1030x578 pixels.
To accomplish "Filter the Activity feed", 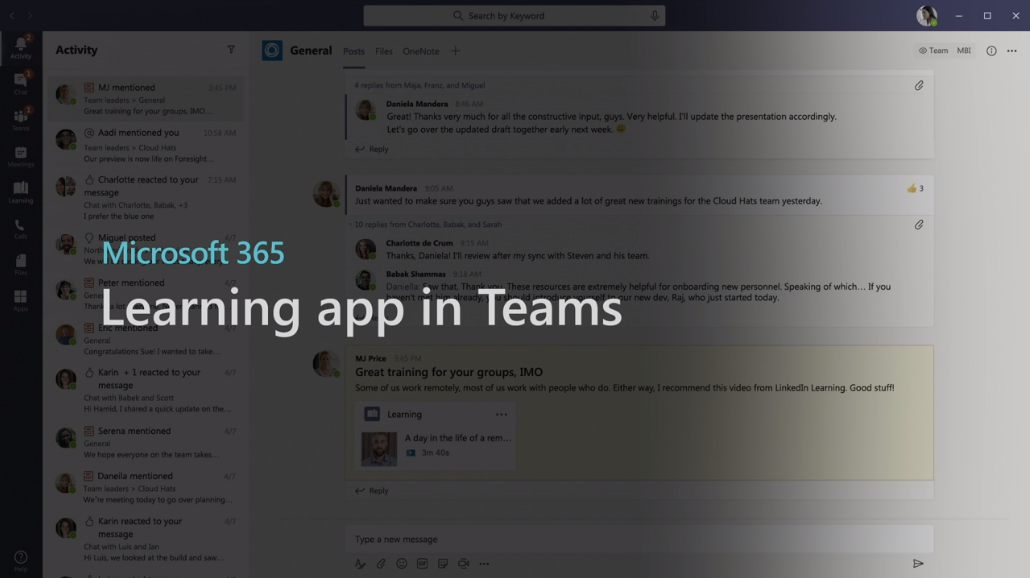I will click(231, 49).
